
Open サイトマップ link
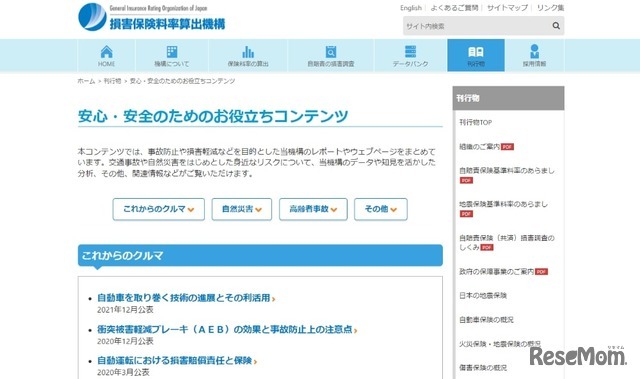click(x=507, y=8)
